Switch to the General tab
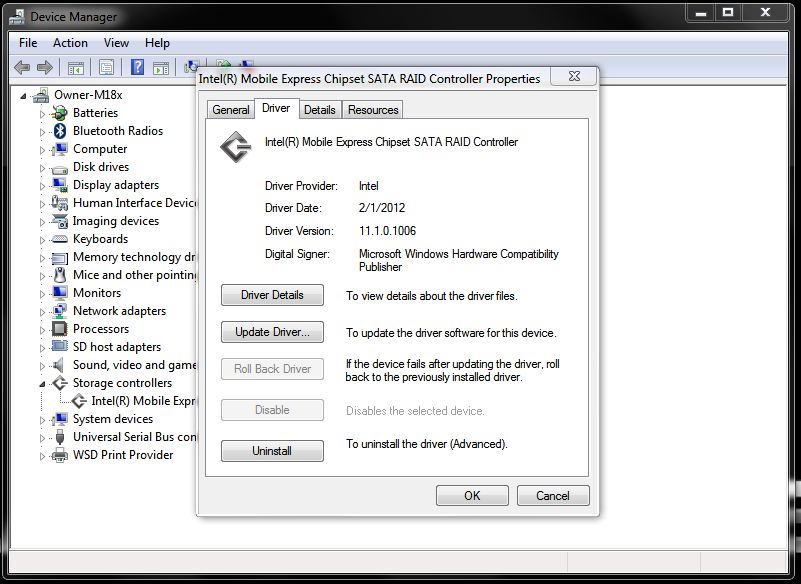This screenshot has width=801, height=584. (231, 110)
